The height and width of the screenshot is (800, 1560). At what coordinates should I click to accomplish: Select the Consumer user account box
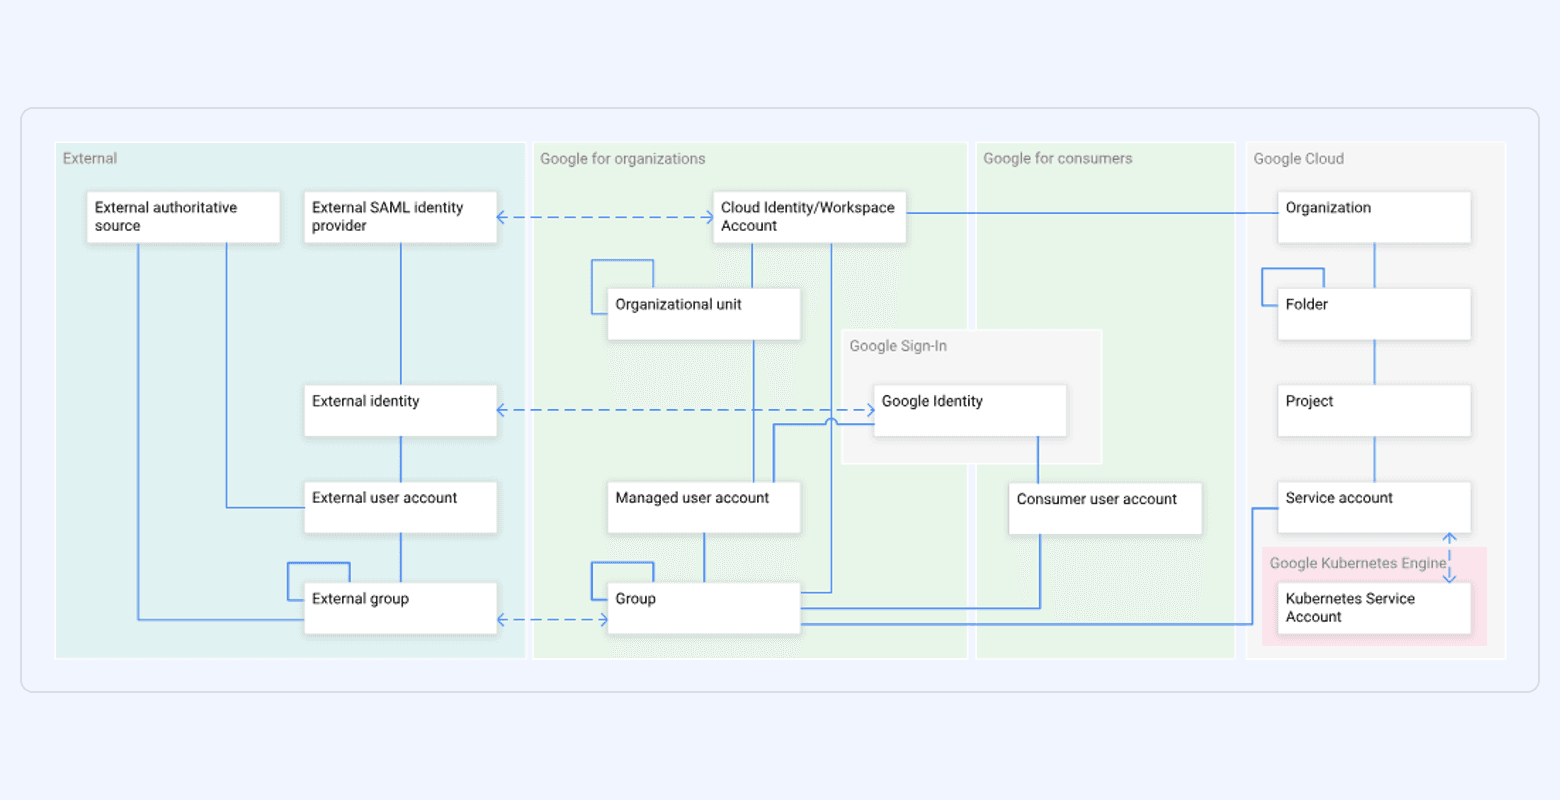tap(1104, 508)
